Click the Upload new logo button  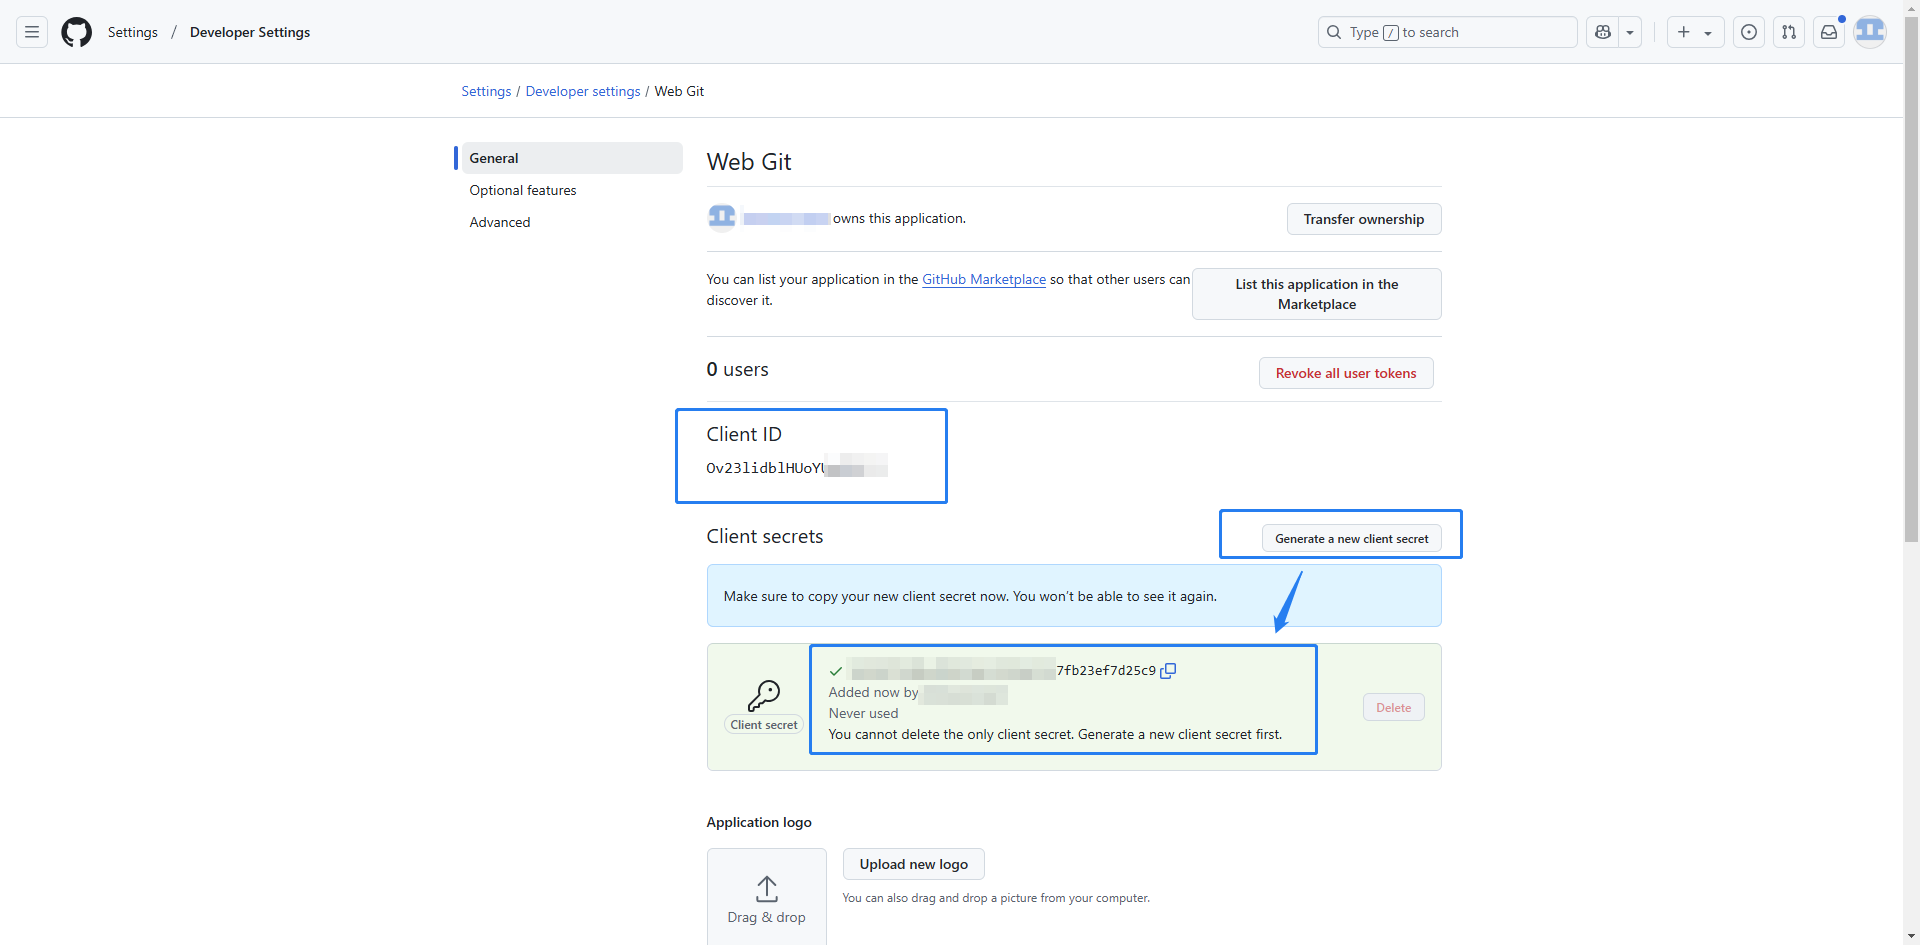pyautogui.click(x=913, y=864)
